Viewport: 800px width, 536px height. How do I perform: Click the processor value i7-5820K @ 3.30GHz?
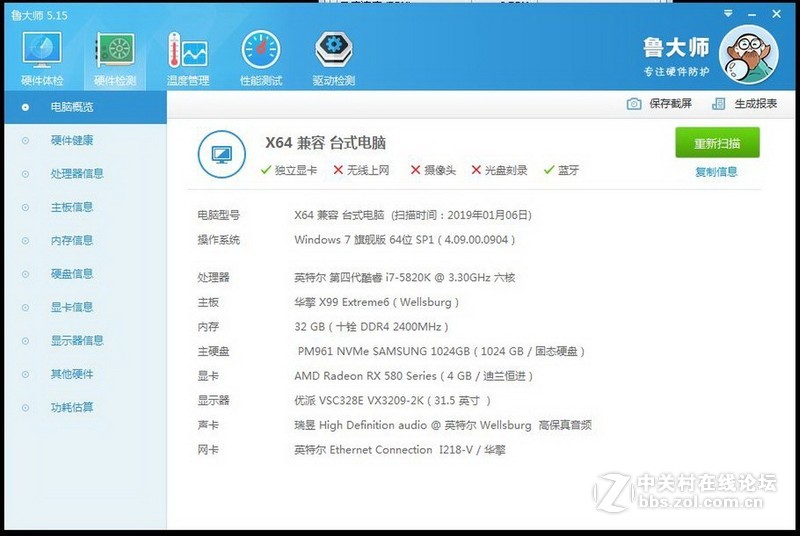405,278
